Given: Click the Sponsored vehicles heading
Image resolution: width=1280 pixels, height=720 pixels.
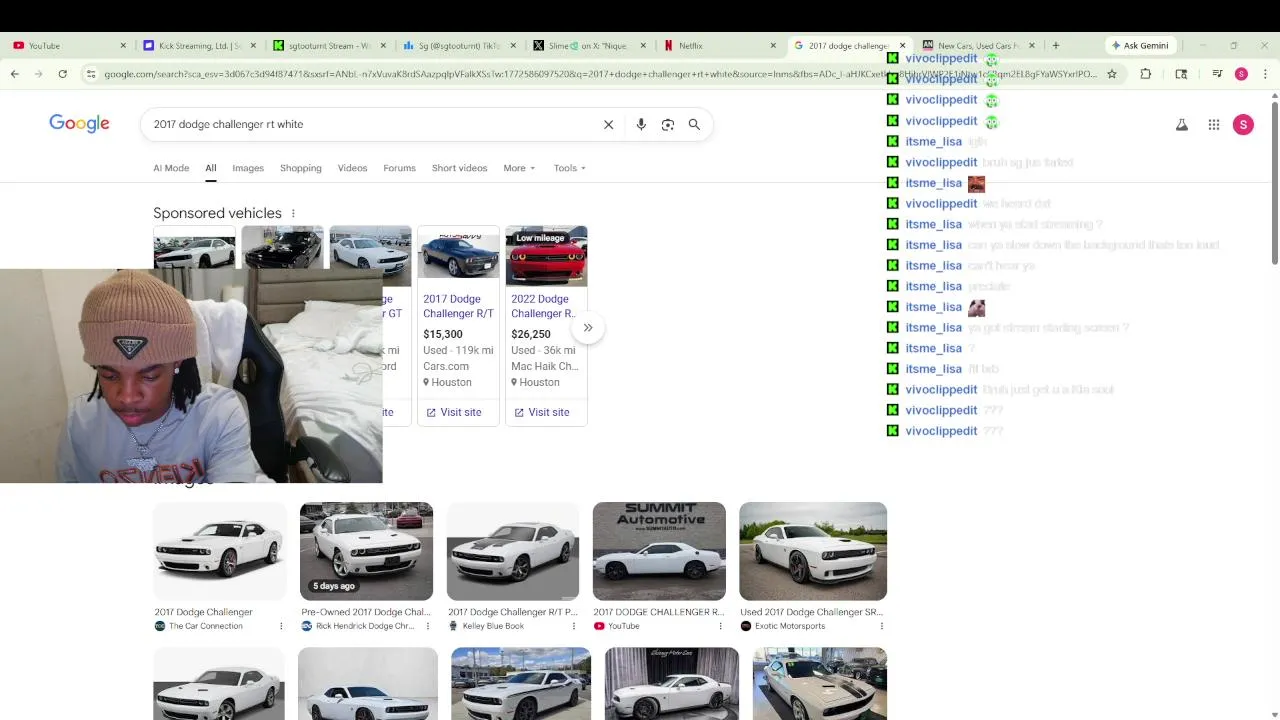Looking at the screenshot, I should pyautogui.click(x=217, y=213).
